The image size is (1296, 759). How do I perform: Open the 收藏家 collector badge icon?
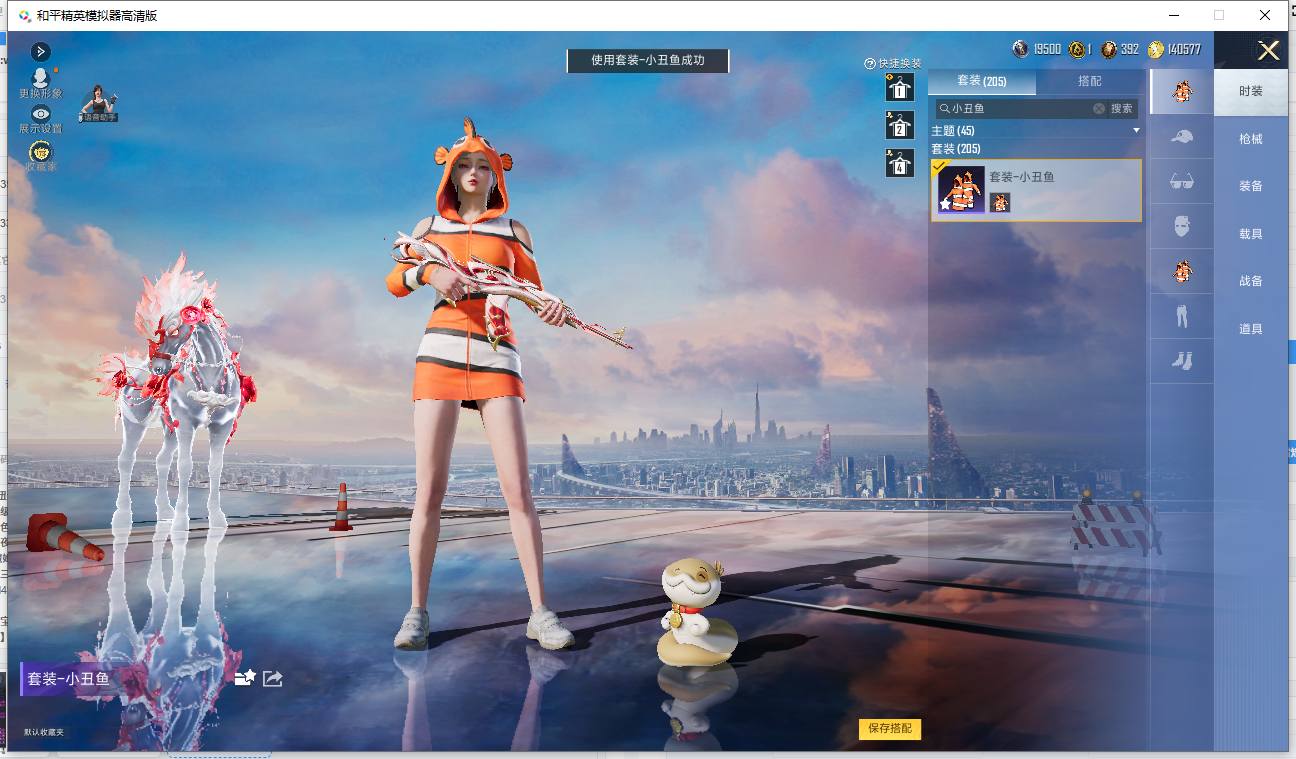click(x=41, y=151)
